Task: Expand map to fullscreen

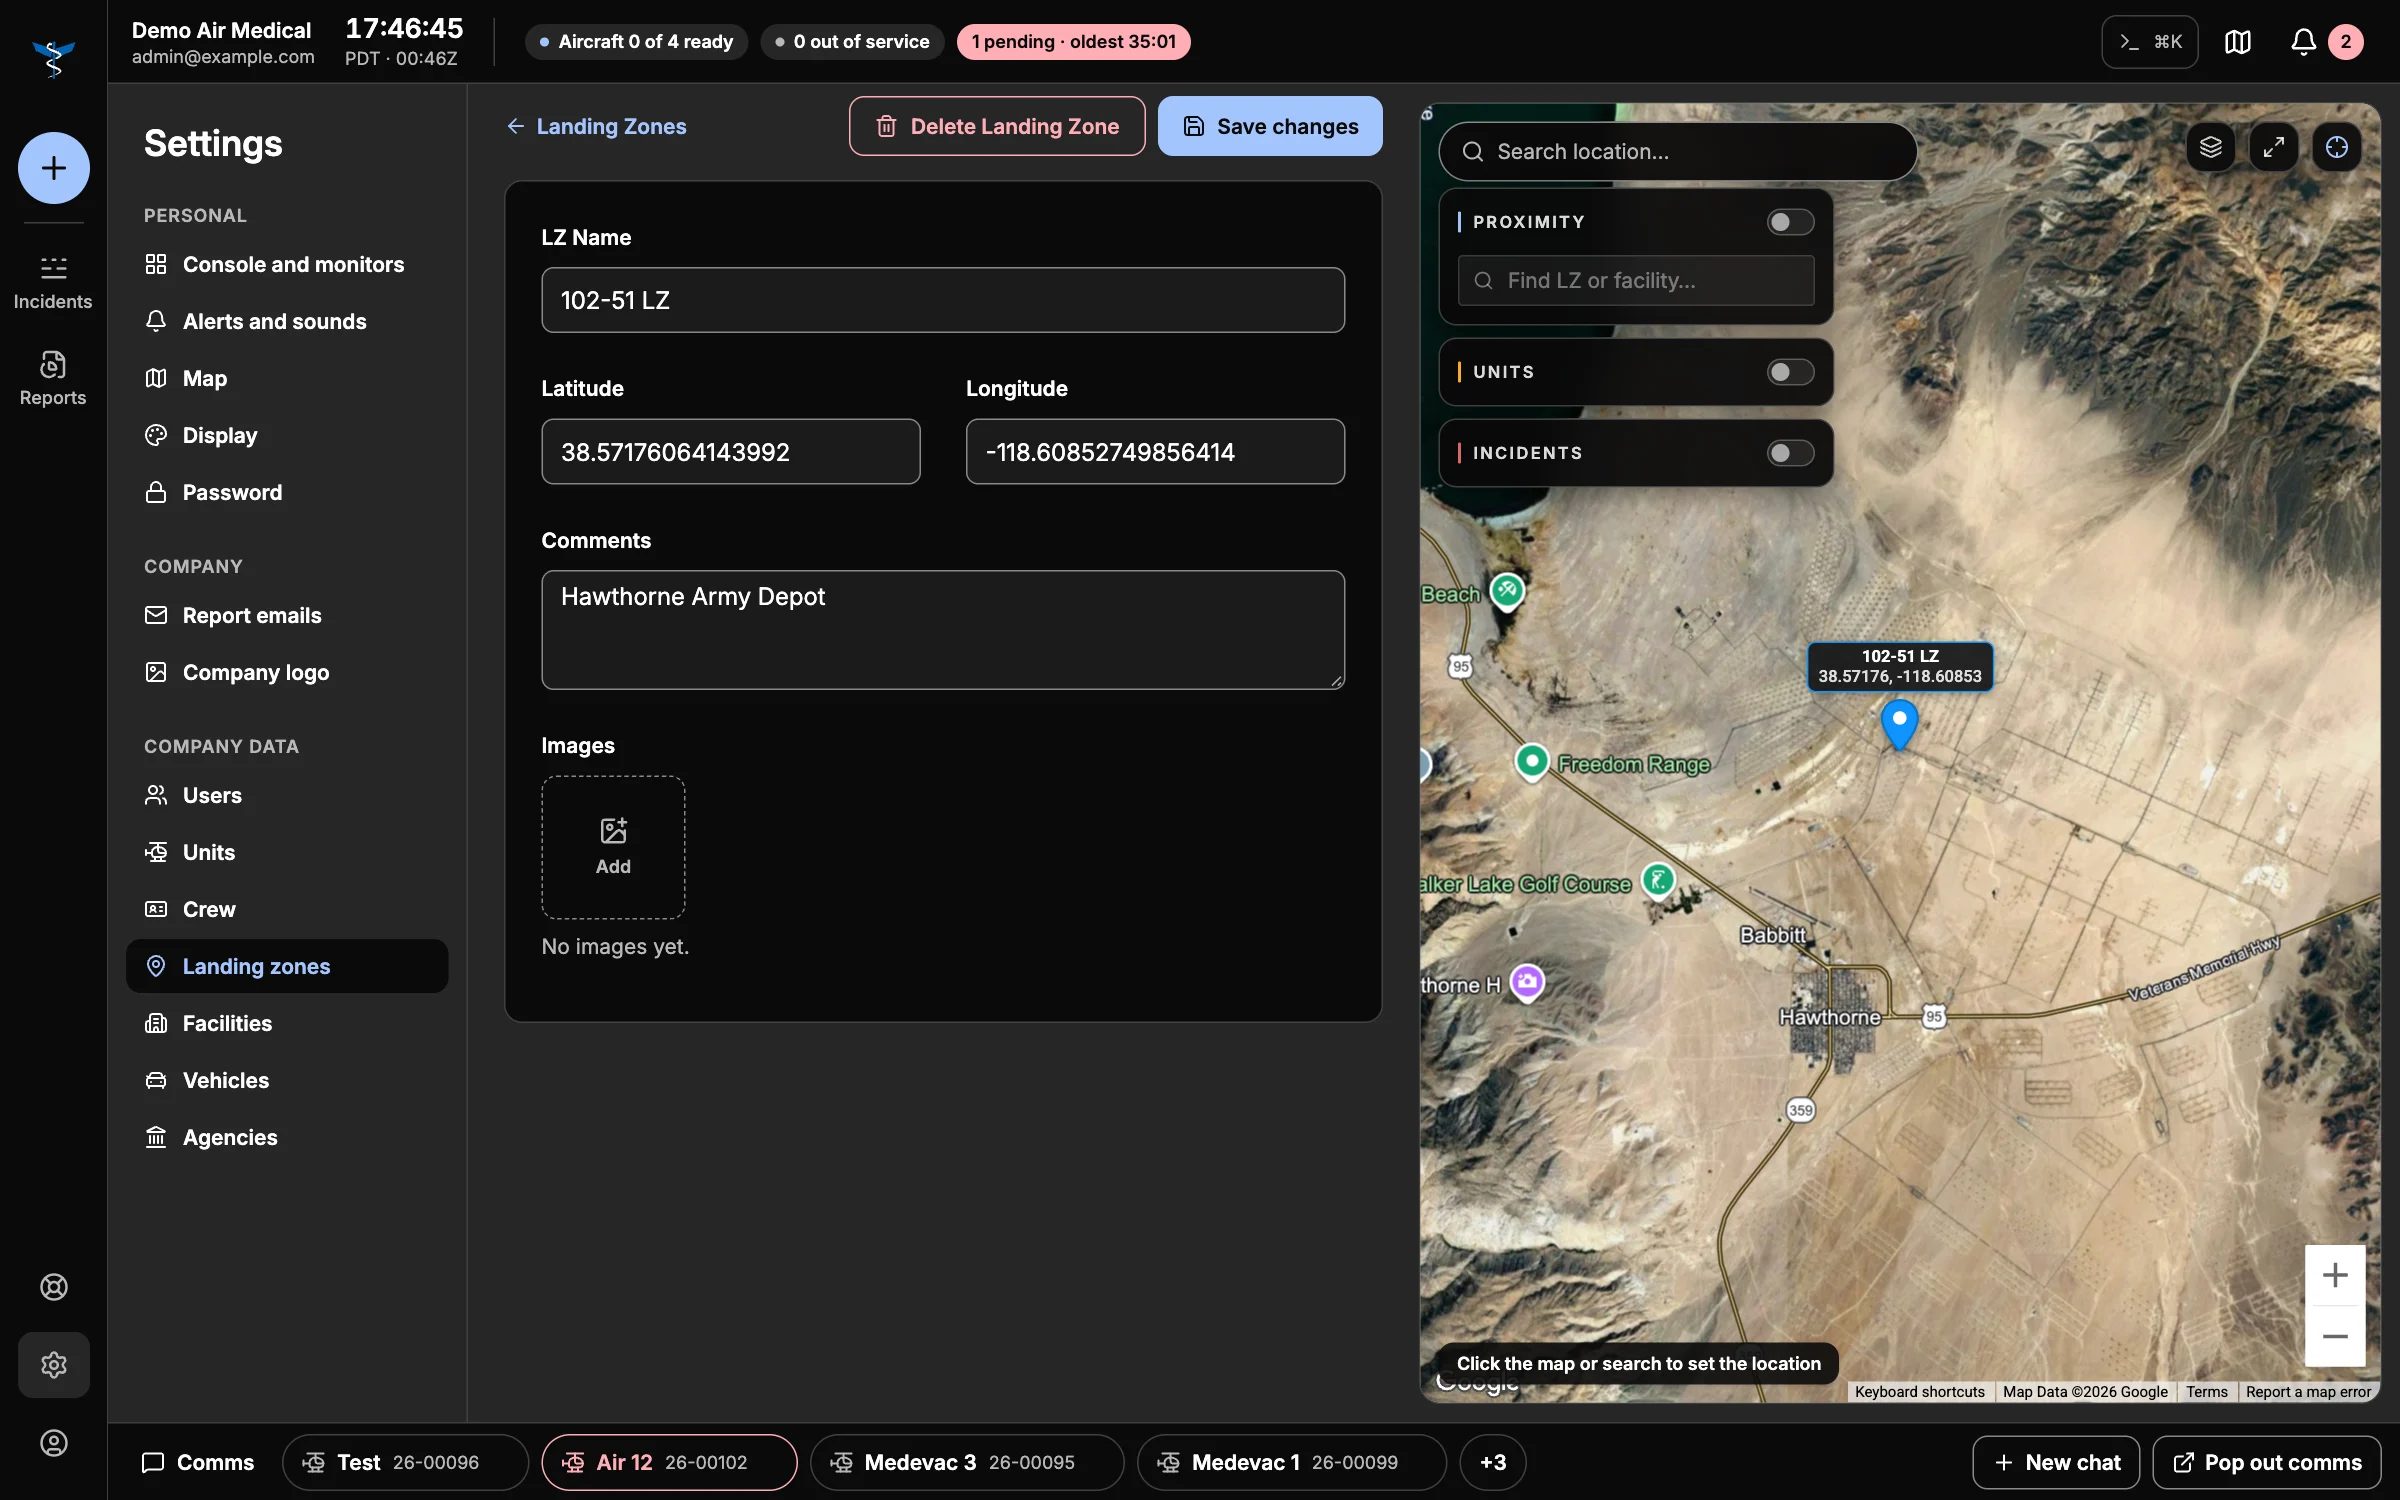Action: coord(2274,148)
